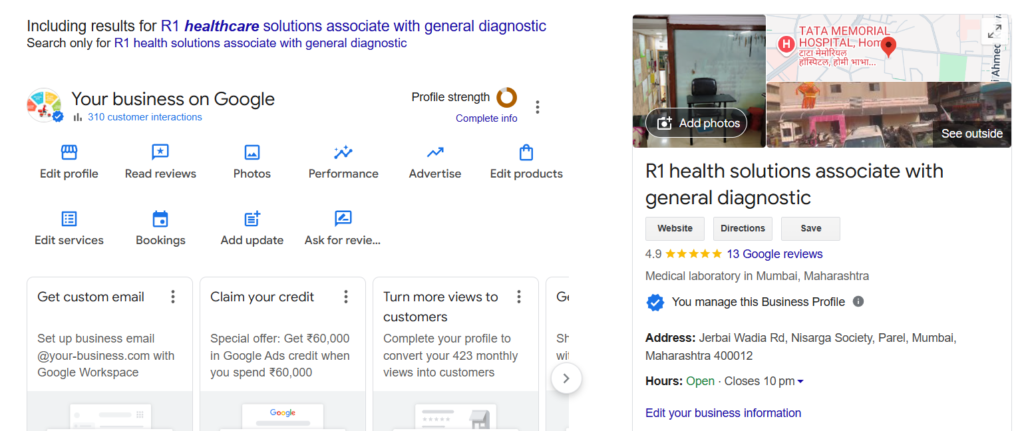Image resolution: width=1024 pixels, height=431 pixels.
Task: Click Add photos button on office photo
Action: (x=696, y=123)
